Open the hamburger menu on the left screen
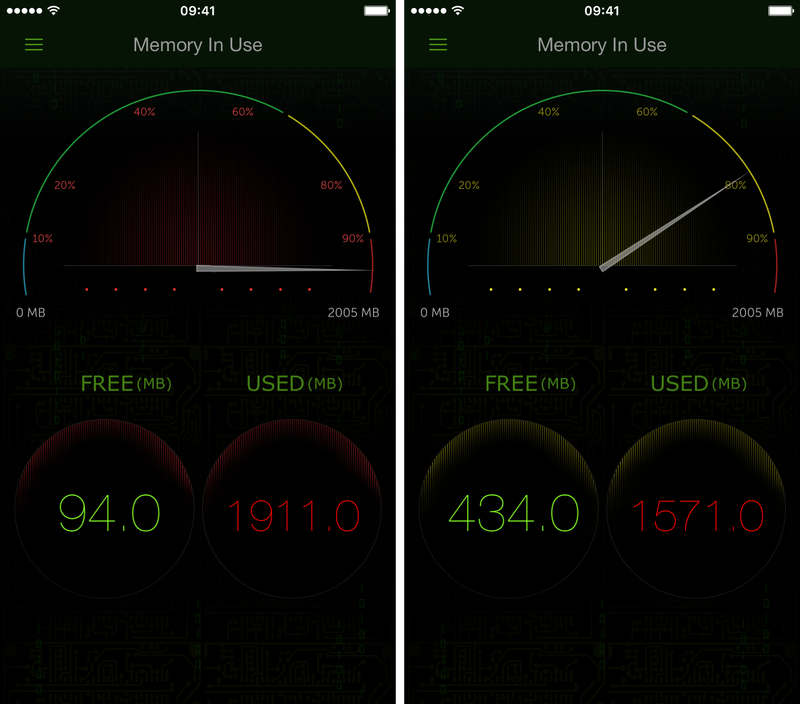The height and width of the screenshot is (704, 800). click(x=34, y=45)
